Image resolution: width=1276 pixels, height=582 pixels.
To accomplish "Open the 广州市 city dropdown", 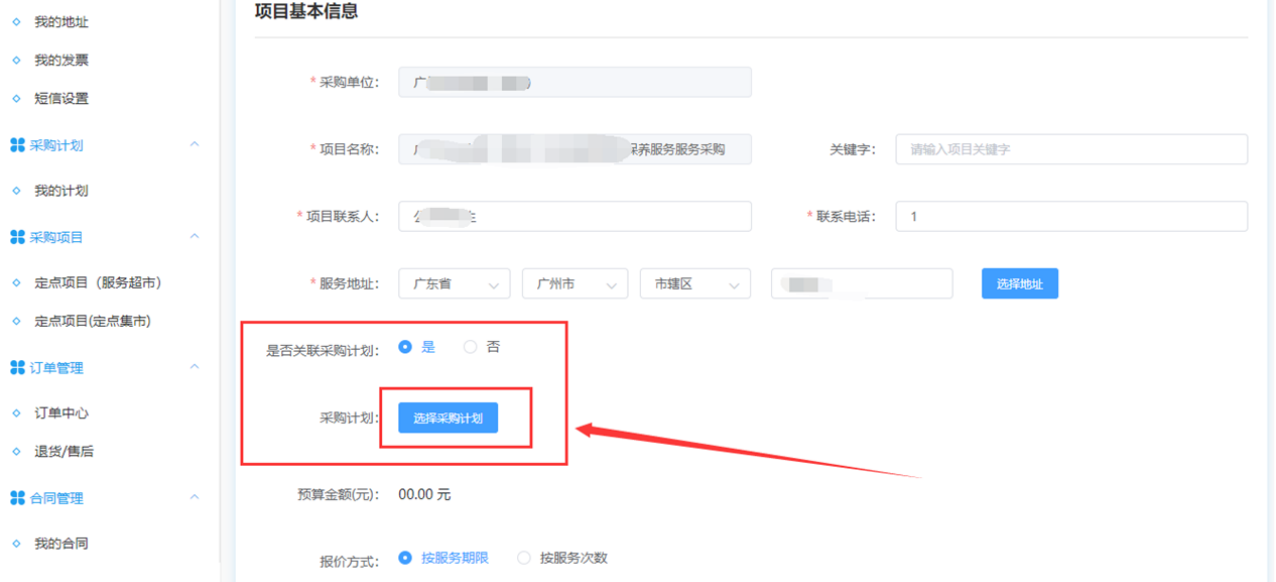I will tap(574, 284).
